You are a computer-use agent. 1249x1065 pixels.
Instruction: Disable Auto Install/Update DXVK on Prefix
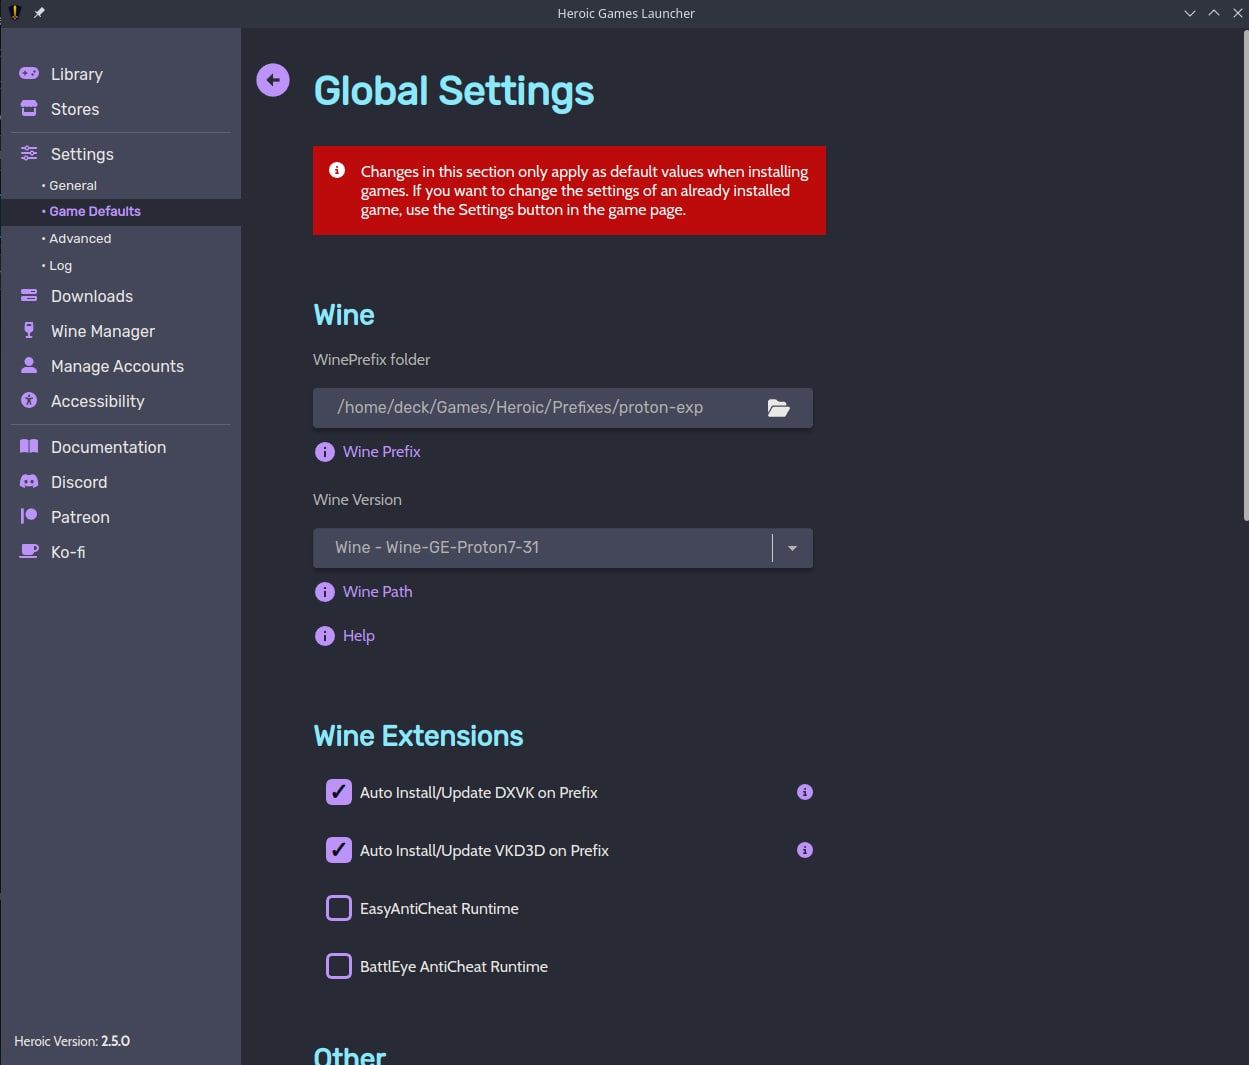click(x=338, y=791)
